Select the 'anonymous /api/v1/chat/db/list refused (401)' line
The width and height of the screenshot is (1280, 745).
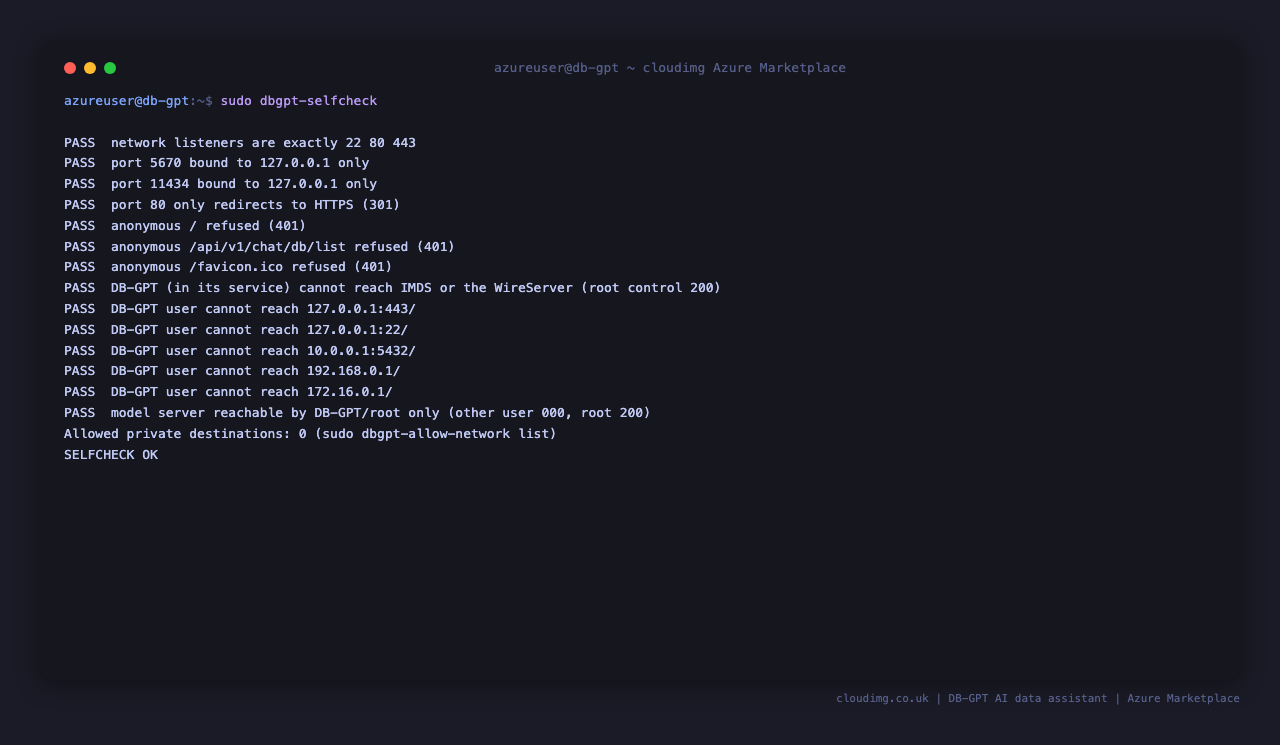click(x=260, y=247)
